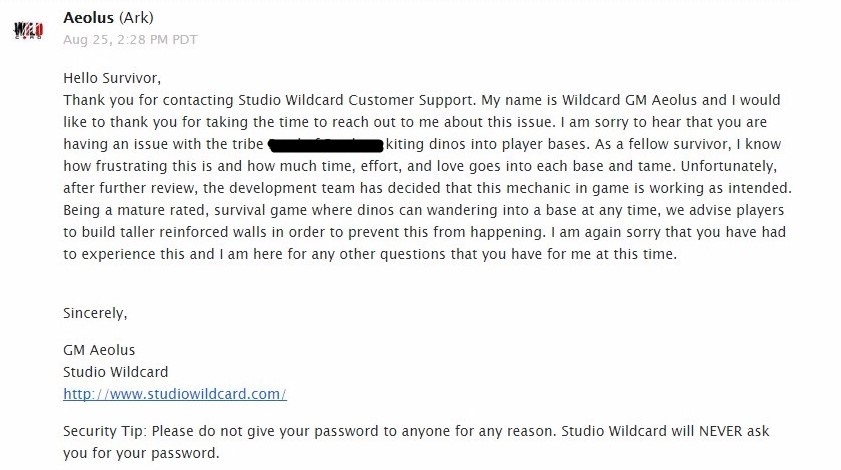Image resolution: width=841 pixels, height=470 pixels.
Task: Click the (Ark) label beside the sender
Action: pos(136,18)
